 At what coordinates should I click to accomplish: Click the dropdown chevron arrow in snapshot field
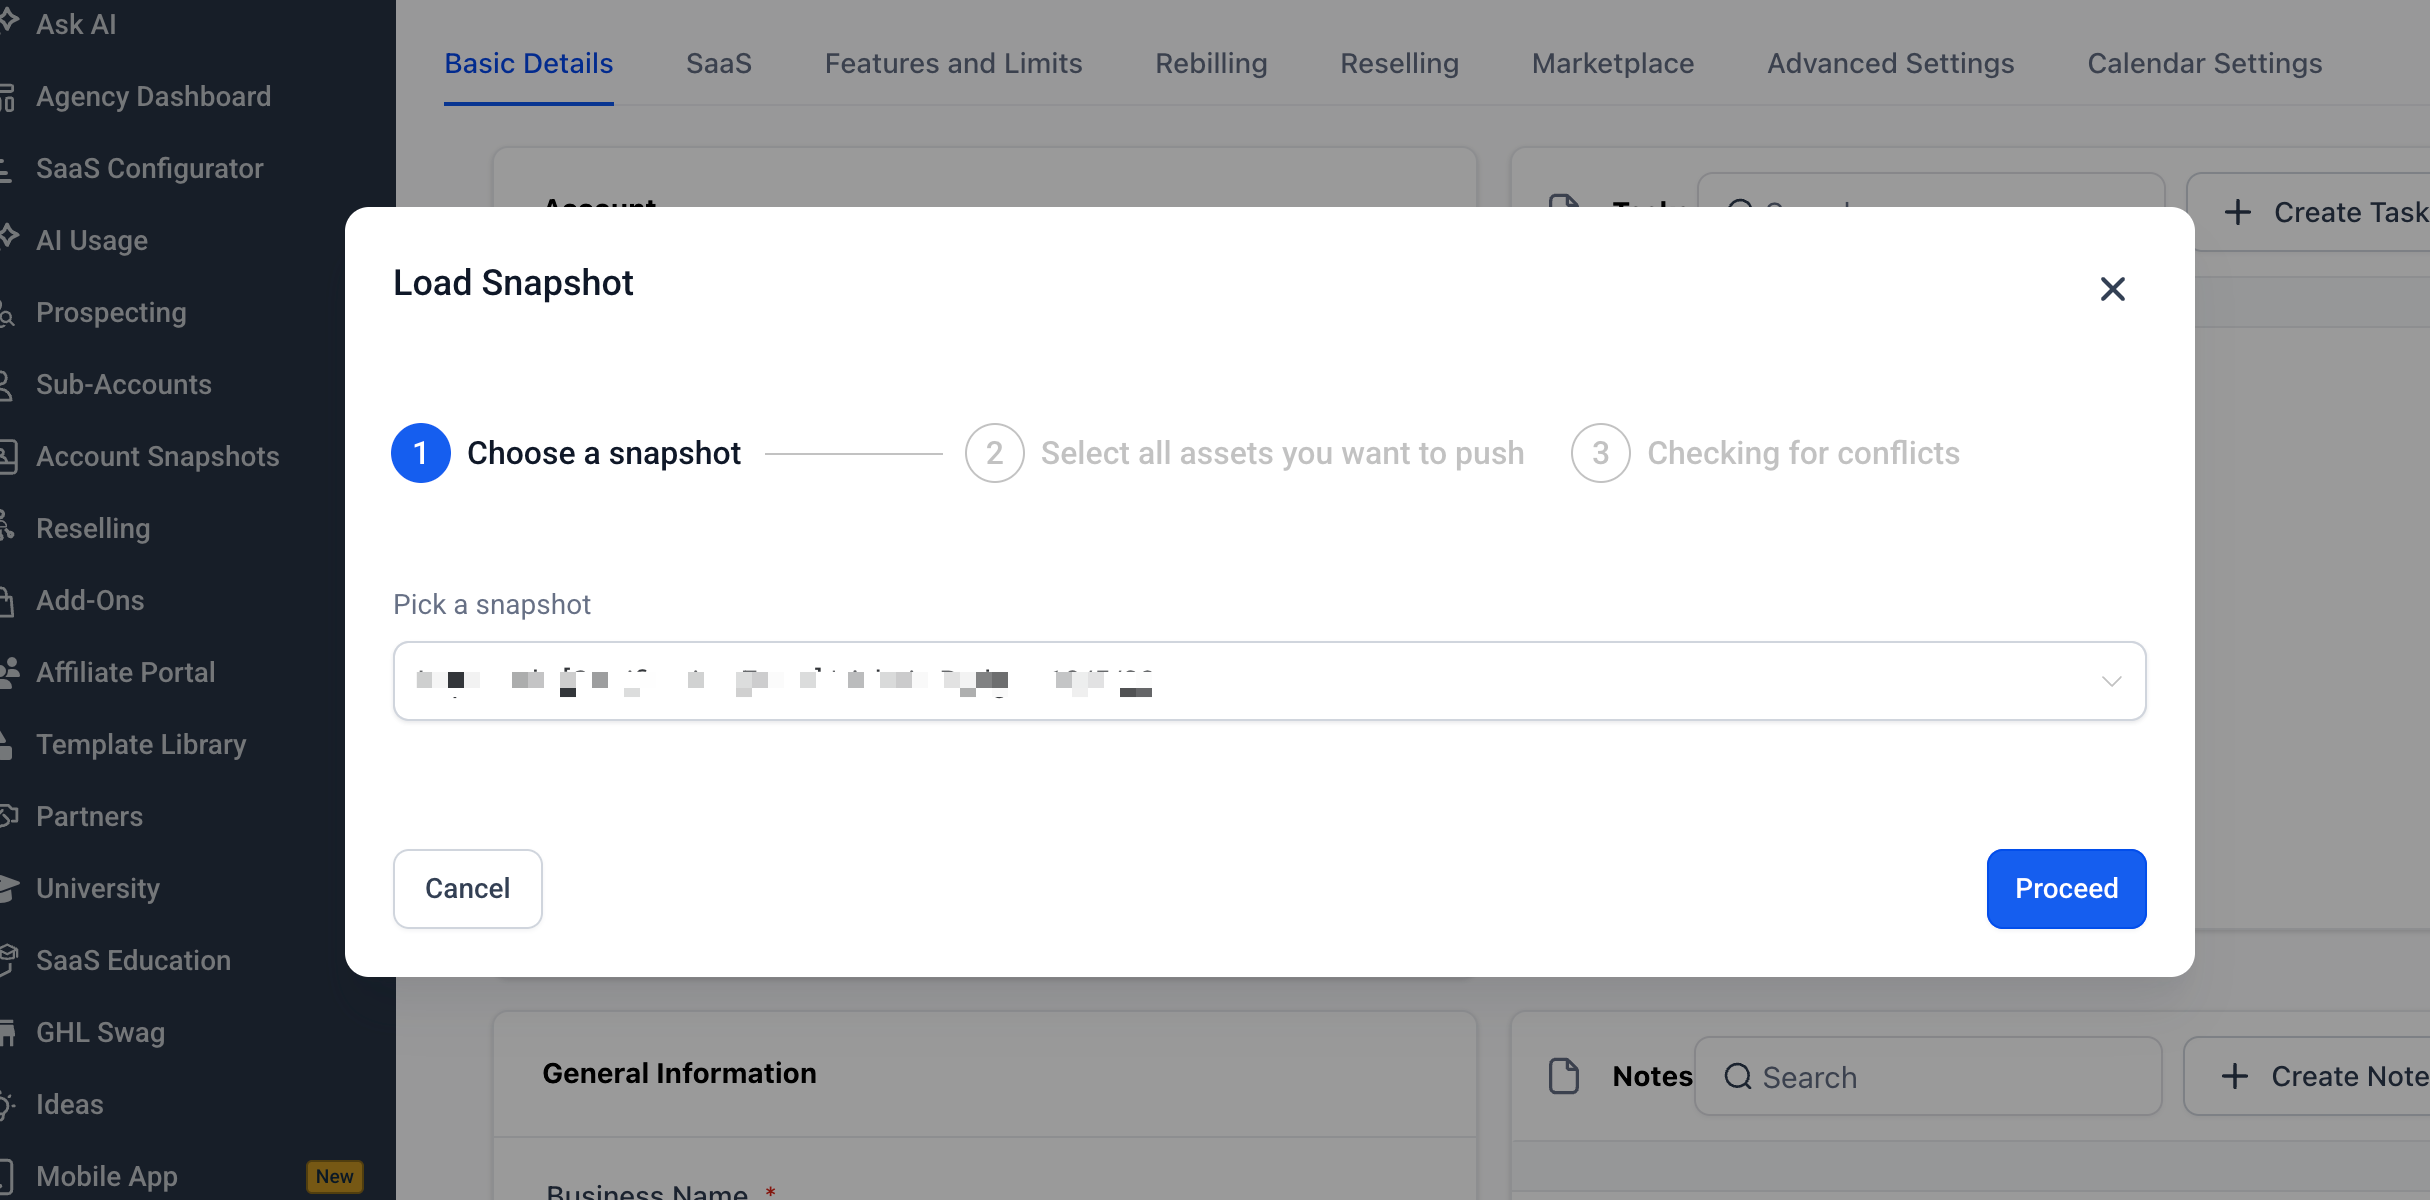(x=2111, y=681)
